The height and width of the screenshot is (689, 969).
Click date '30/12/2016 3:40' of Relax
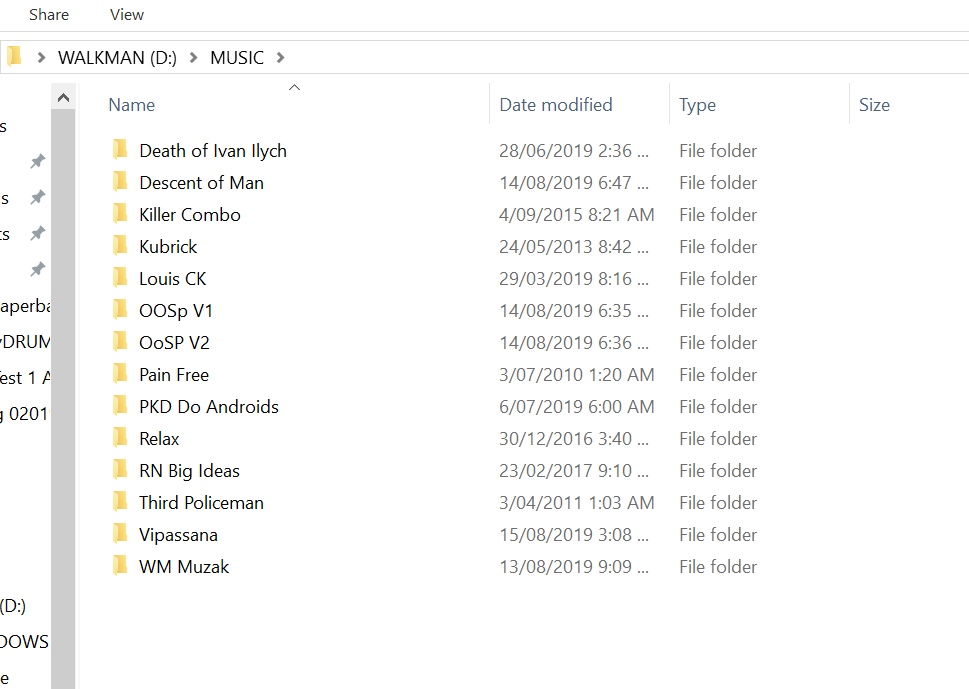coord(574,439)
